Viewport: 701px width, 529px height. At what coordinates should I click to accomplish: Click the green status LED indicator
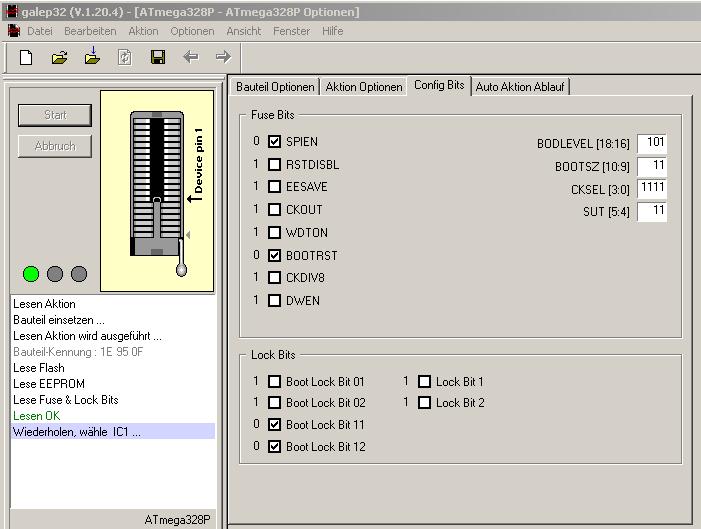[x=31, y=274]
